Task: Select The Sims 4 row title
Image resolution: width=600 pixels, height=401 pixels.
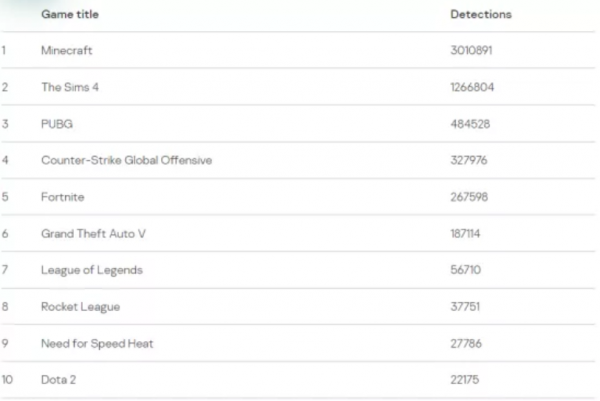Action: coord(70,87)
